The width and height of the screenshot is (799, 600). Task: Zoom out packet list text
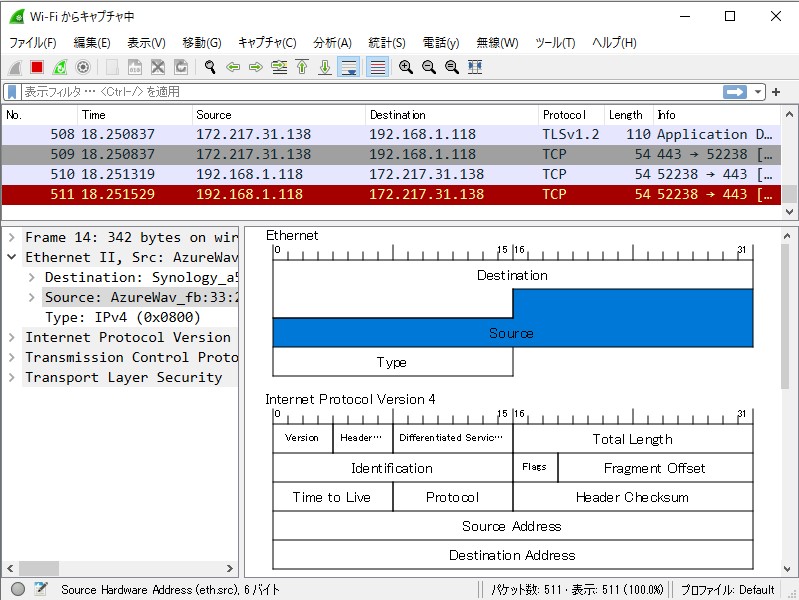point(429,67)
